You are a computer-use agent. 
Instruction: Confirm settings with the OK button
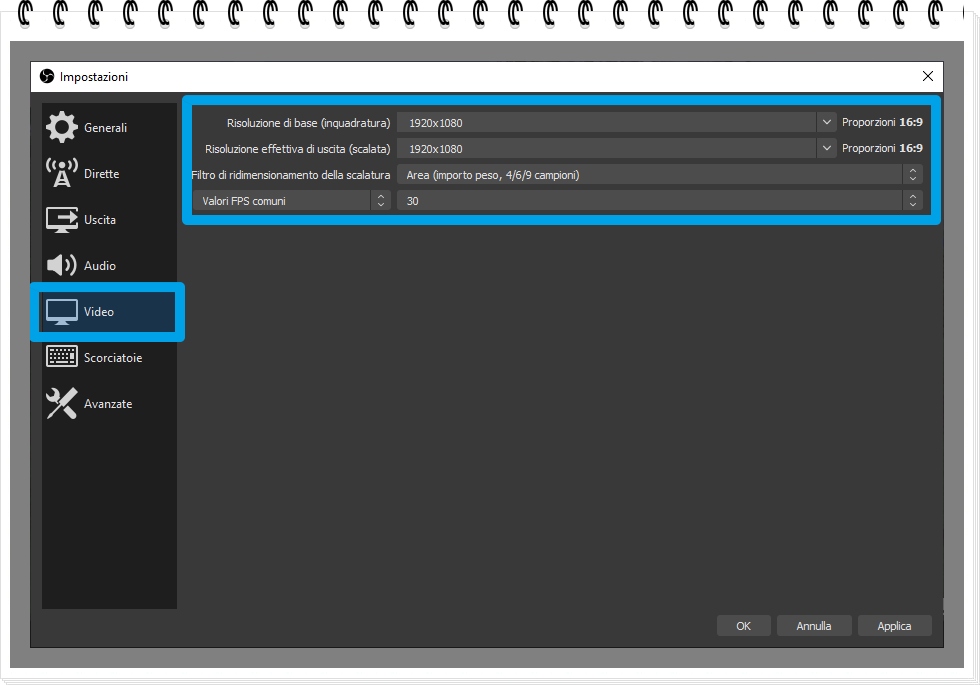click(743, 625)
